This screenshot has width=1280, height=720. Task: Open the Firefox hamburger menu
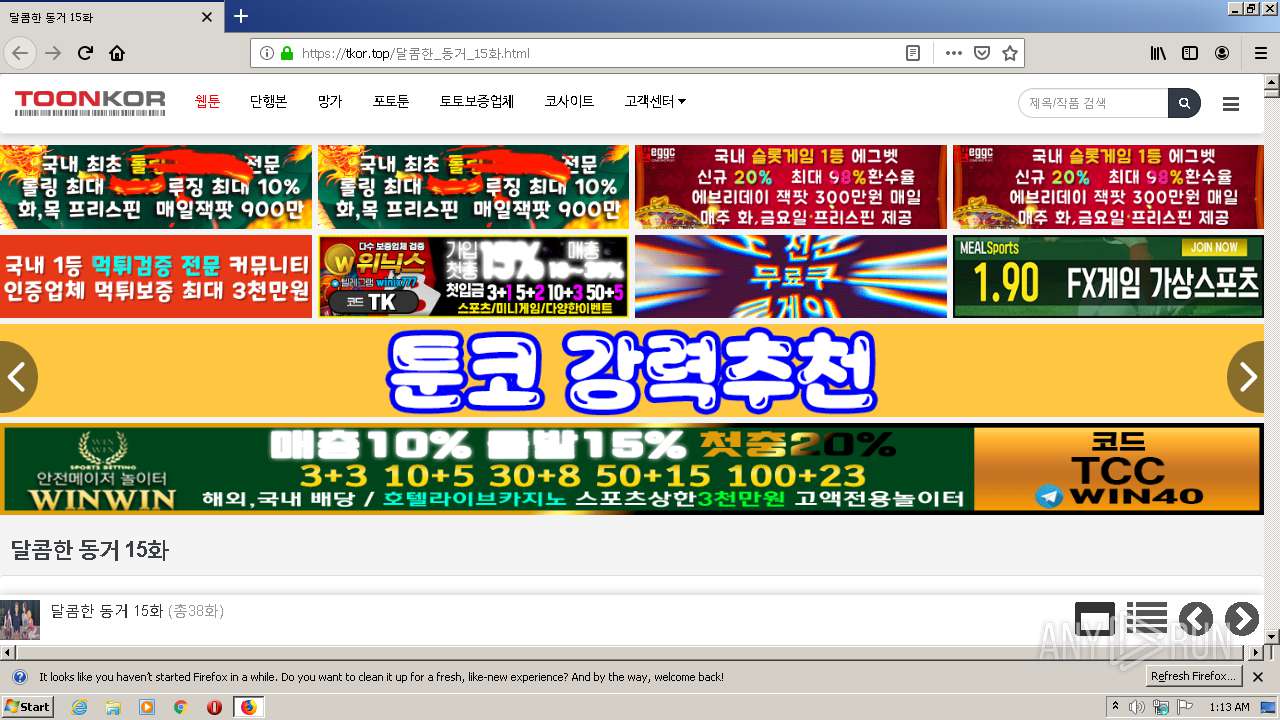click(1260, 53)
